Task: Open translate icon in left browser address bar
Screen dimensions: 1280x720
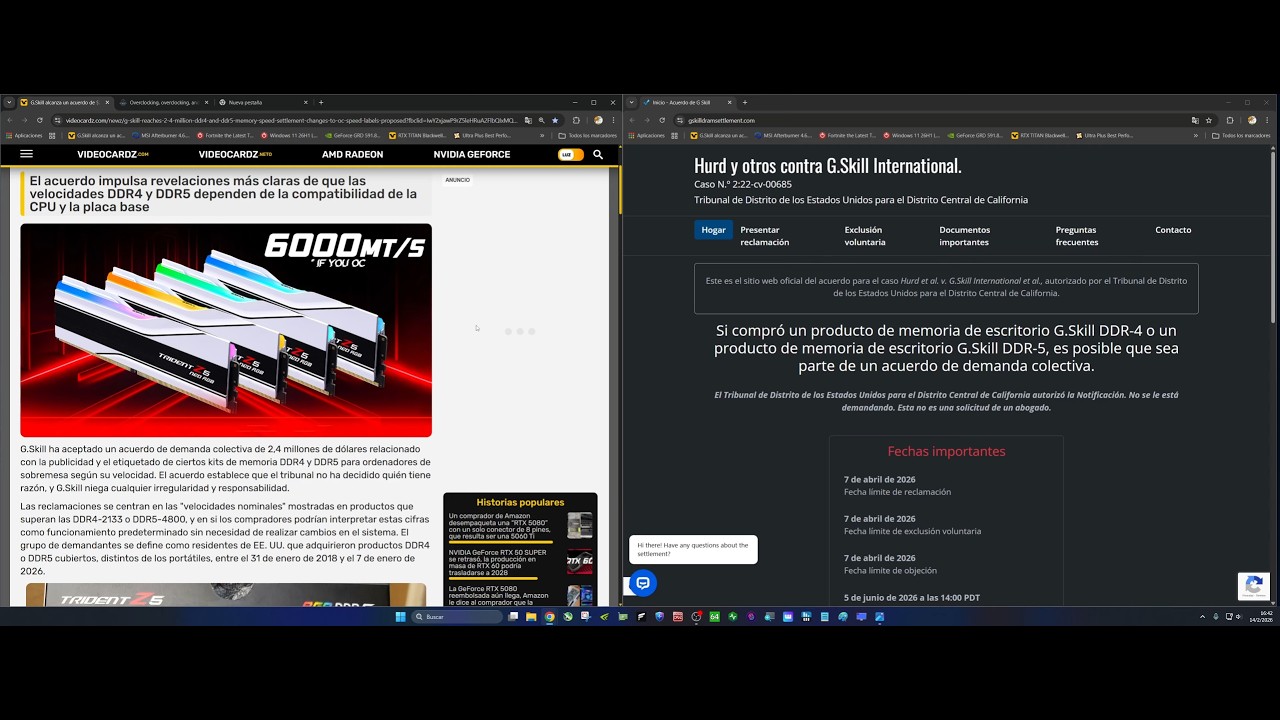Action: (x=528, y=120)
